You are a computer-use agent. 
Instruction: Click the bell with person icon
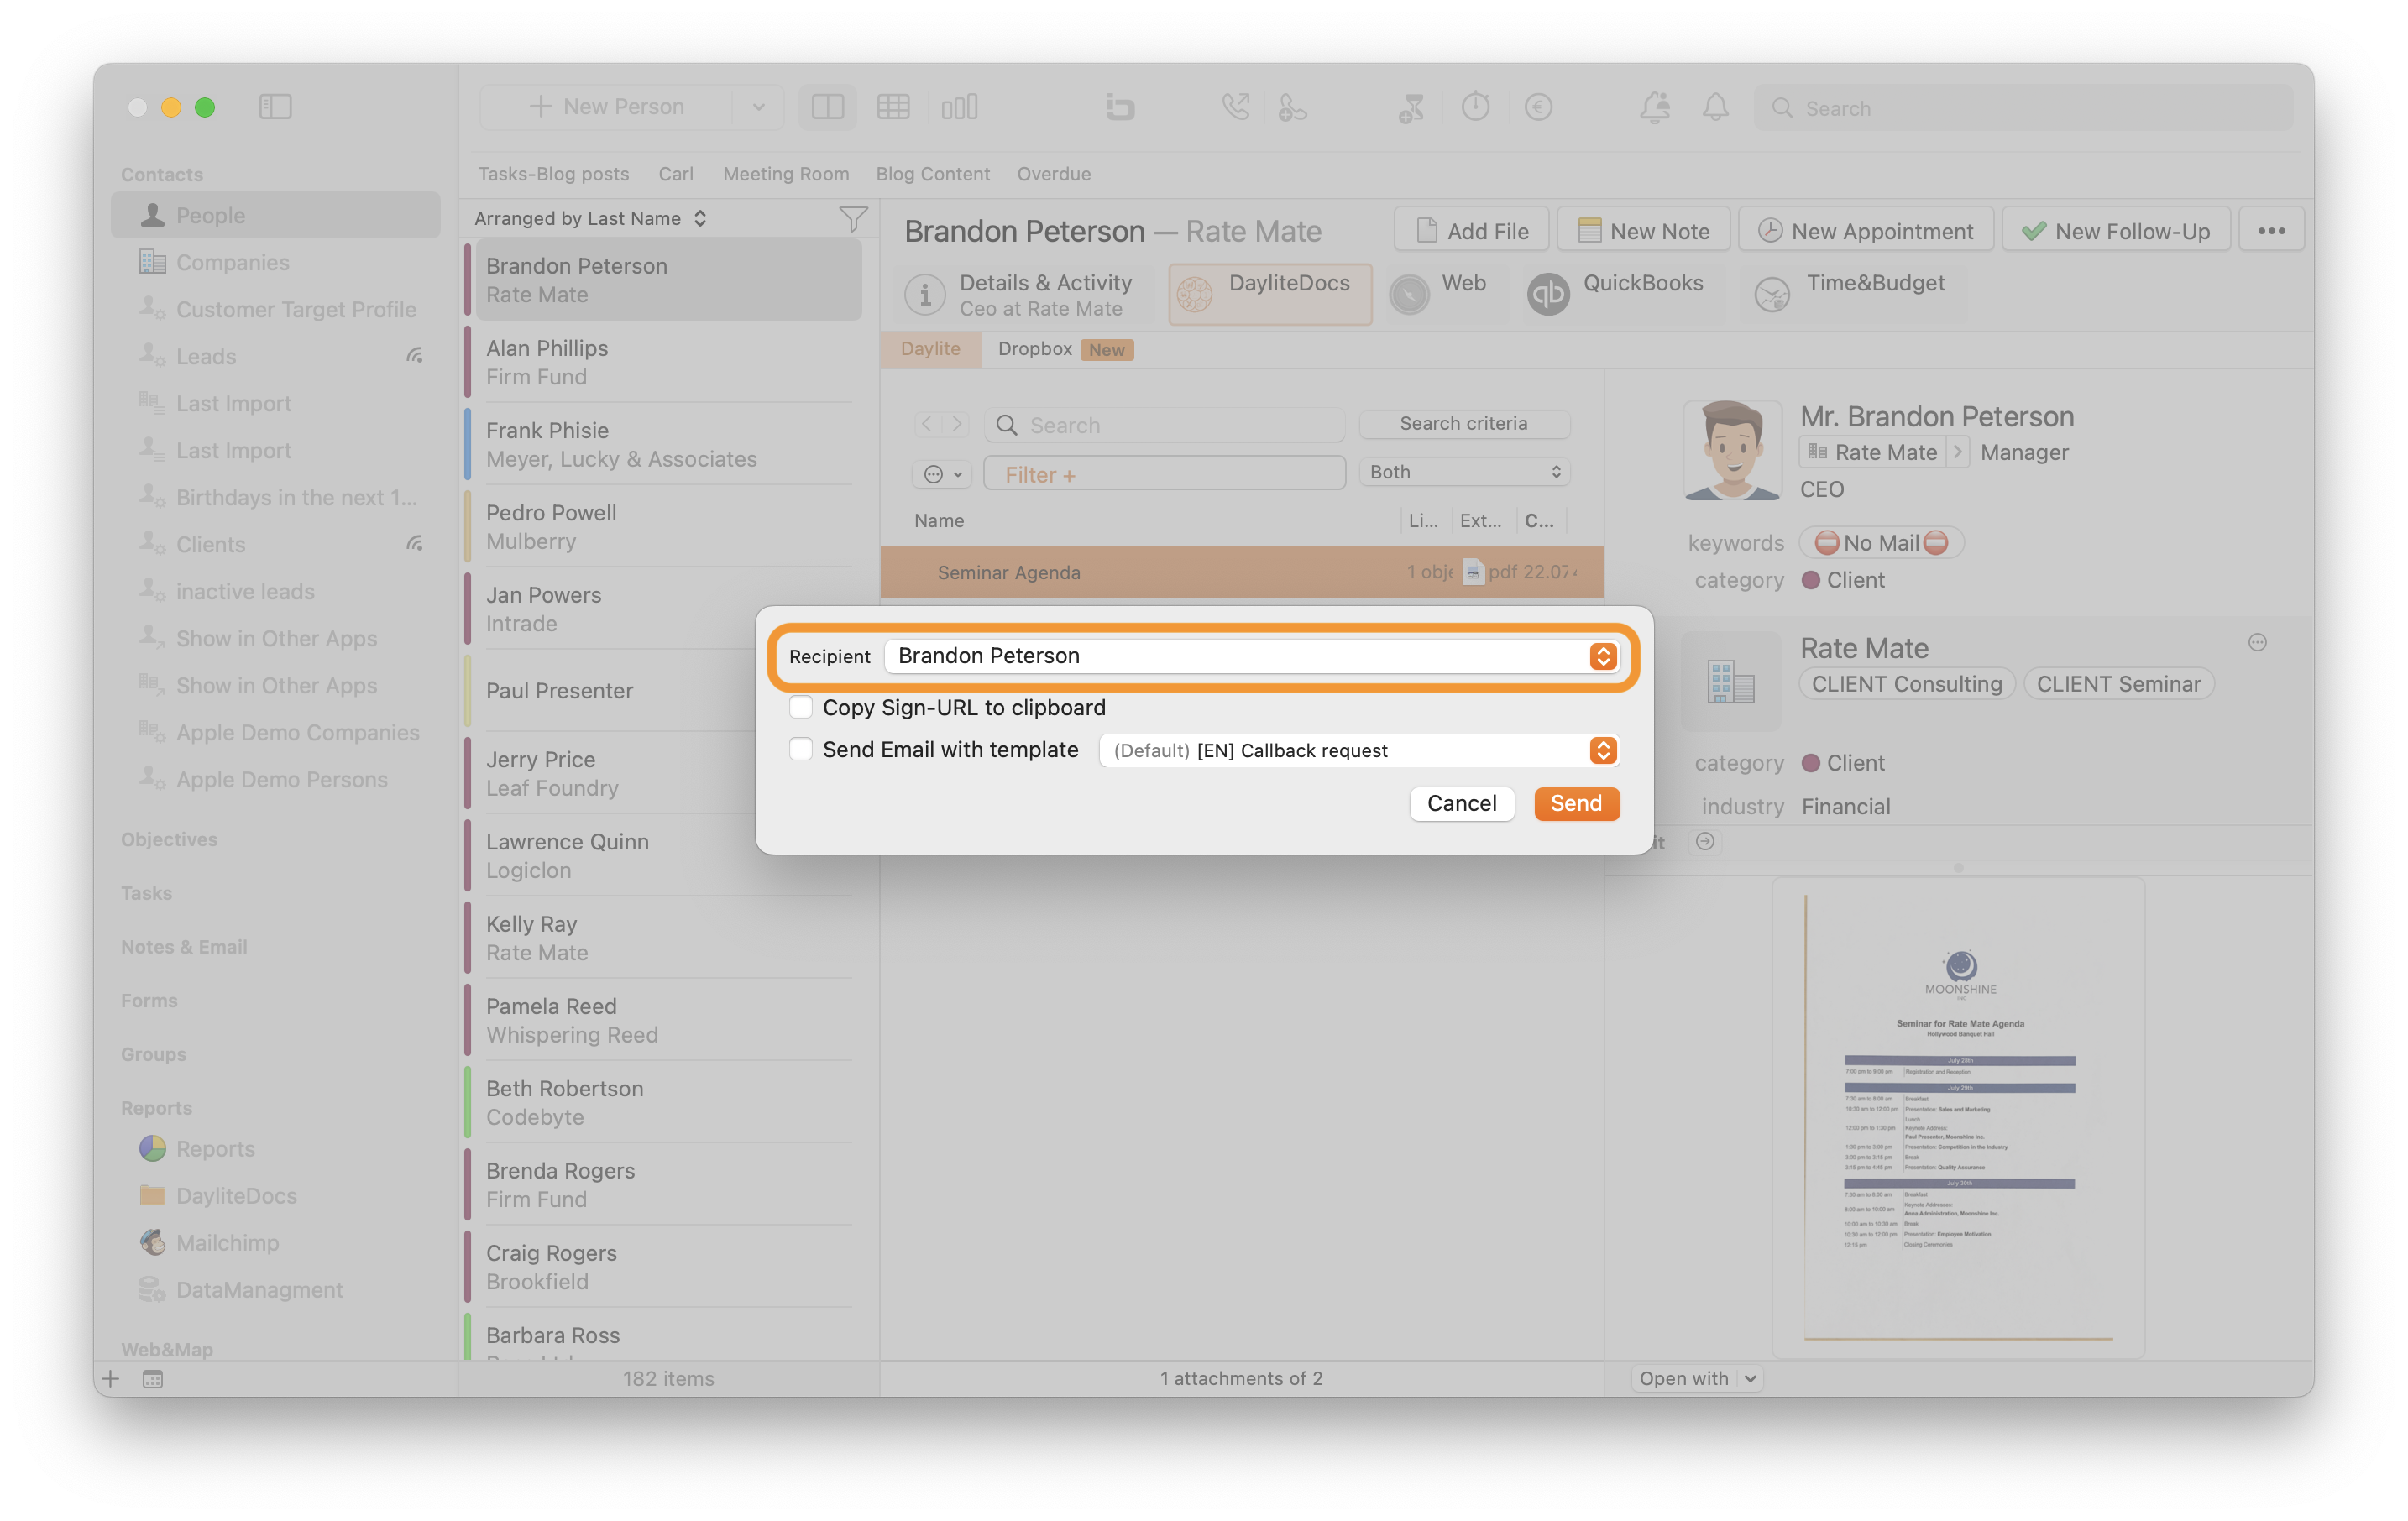[1655, 106]
